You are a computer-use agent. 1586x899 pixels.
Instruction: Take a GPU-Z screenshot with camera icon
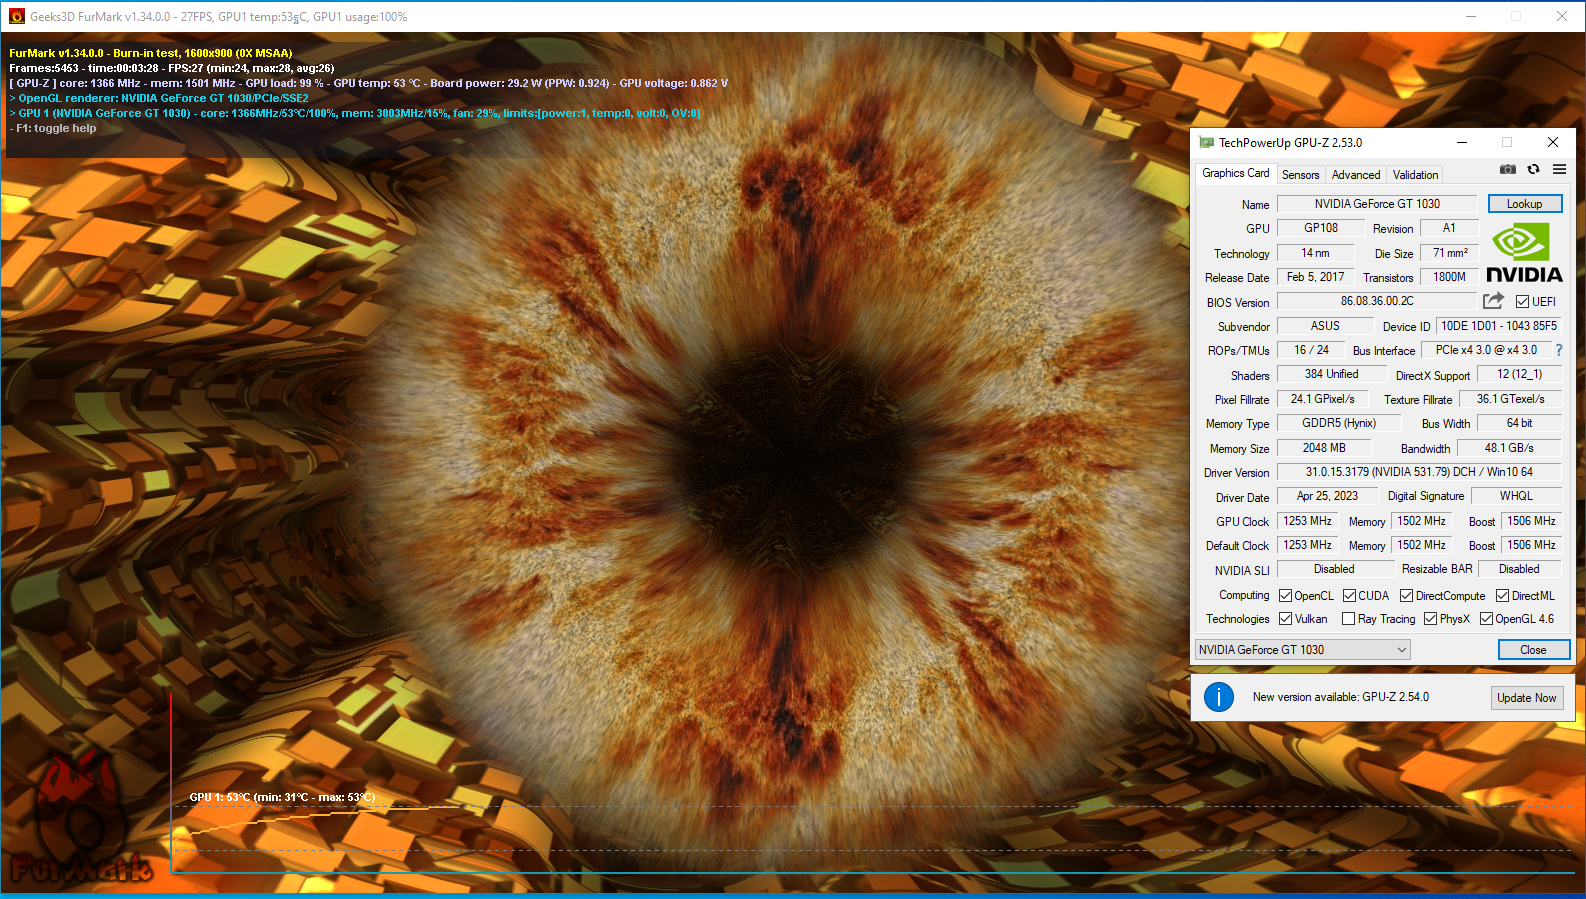(1508, 170)
